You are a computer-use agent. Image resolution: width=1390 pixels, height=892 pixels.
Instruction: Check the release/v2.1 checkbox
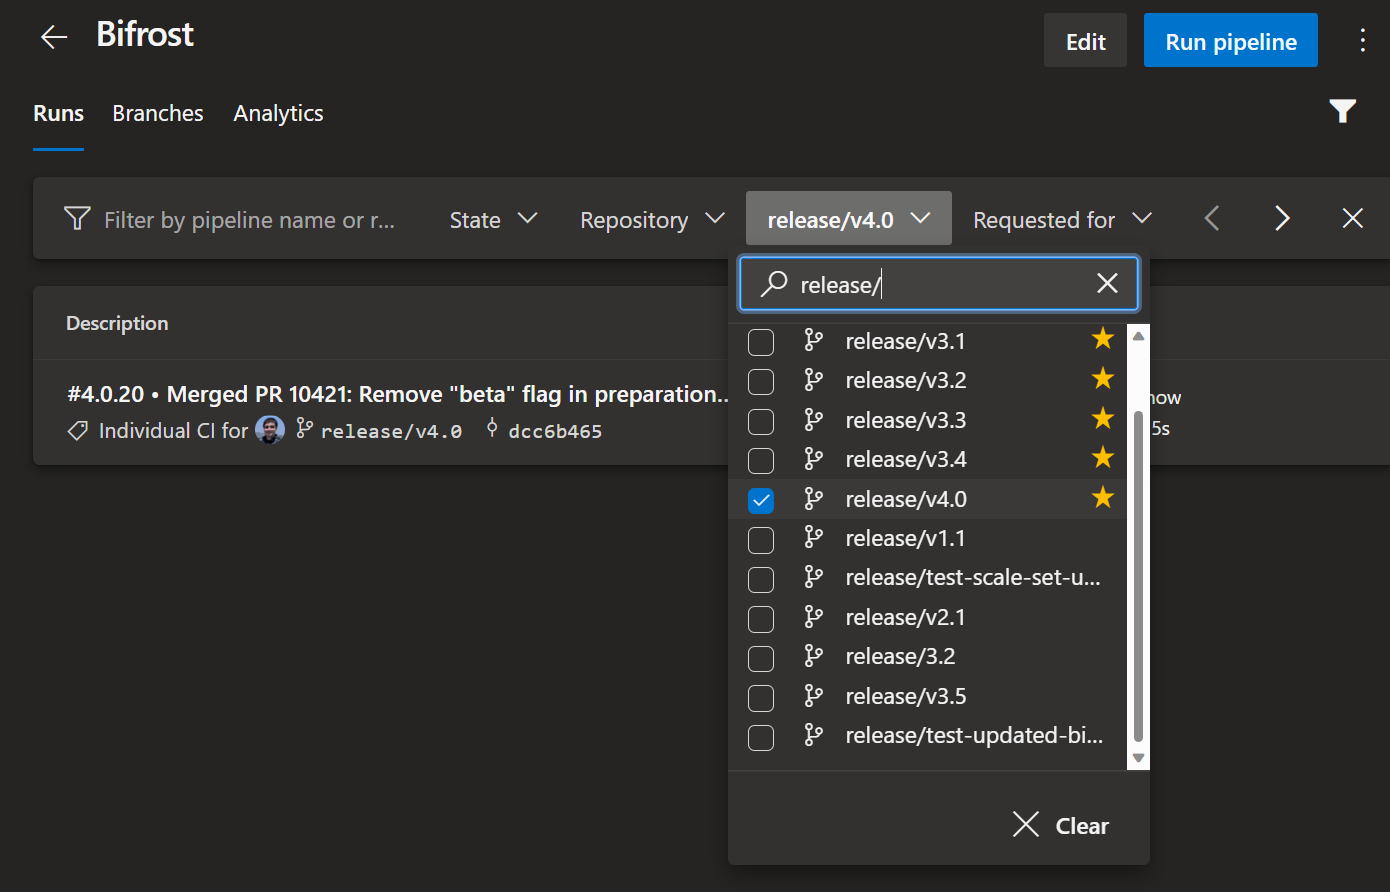point(761,619)
